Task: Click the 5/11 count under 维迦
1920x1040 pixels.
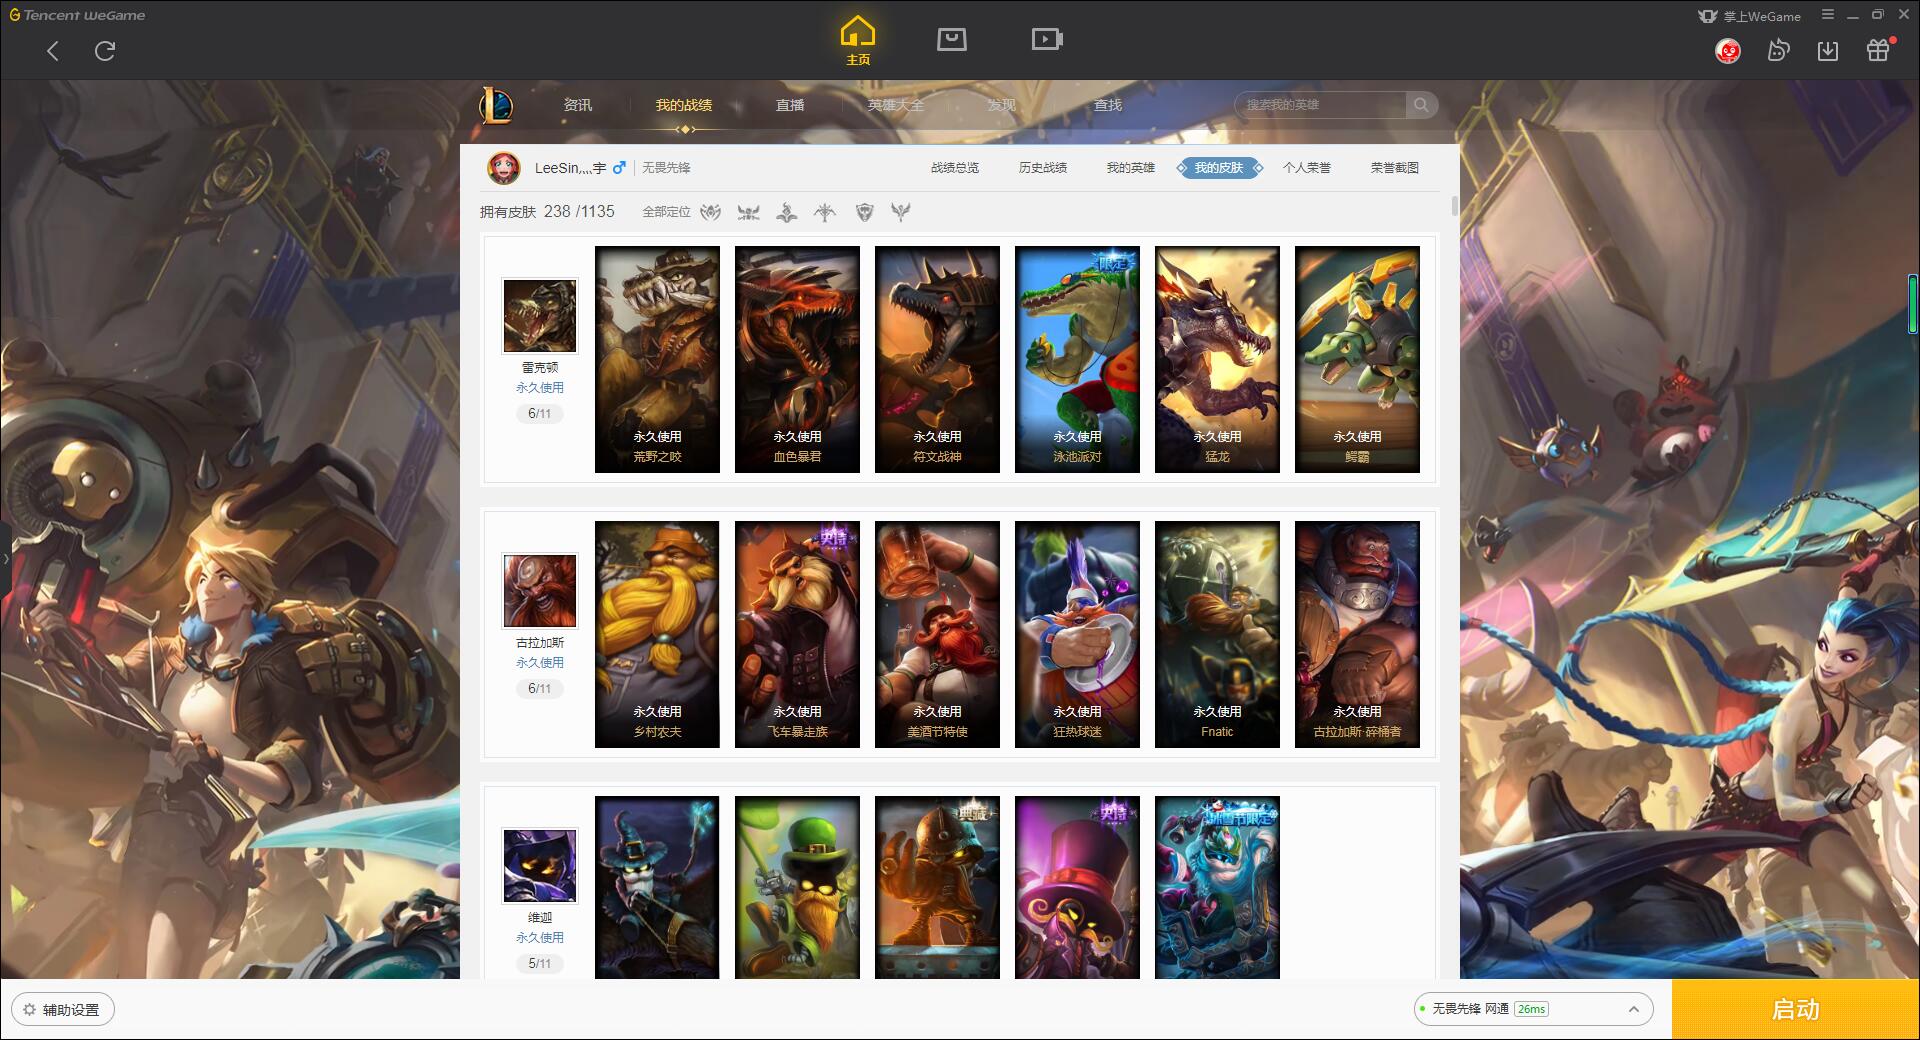Action: point(540,964)
